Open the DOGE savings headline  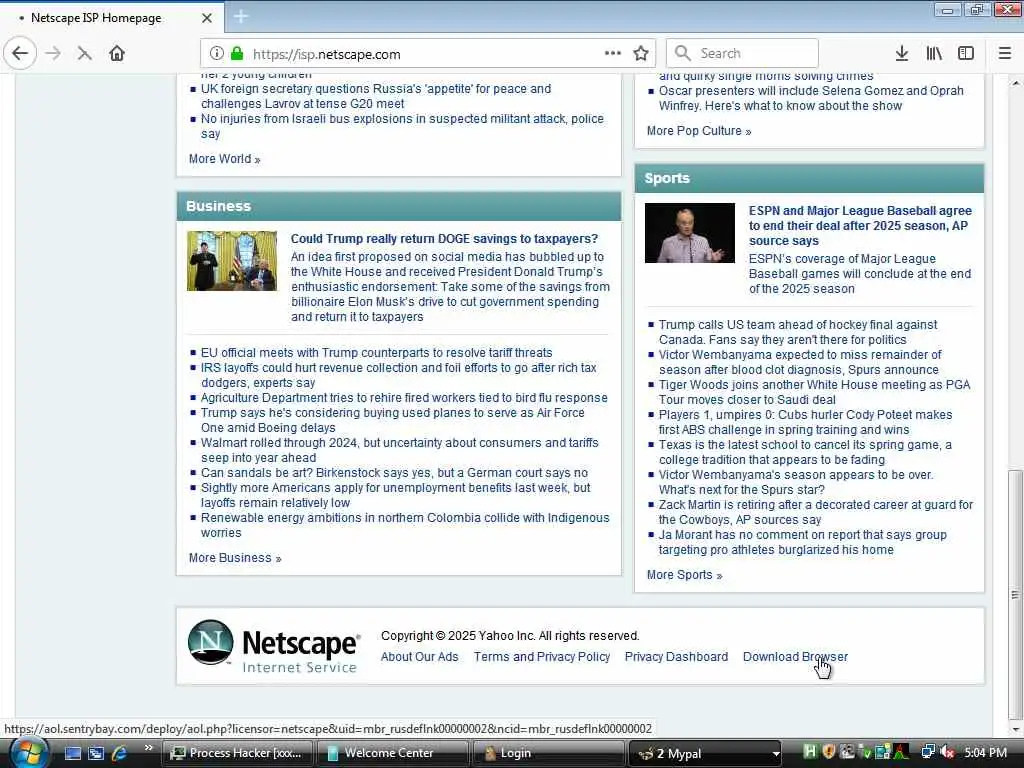point(444,239)
